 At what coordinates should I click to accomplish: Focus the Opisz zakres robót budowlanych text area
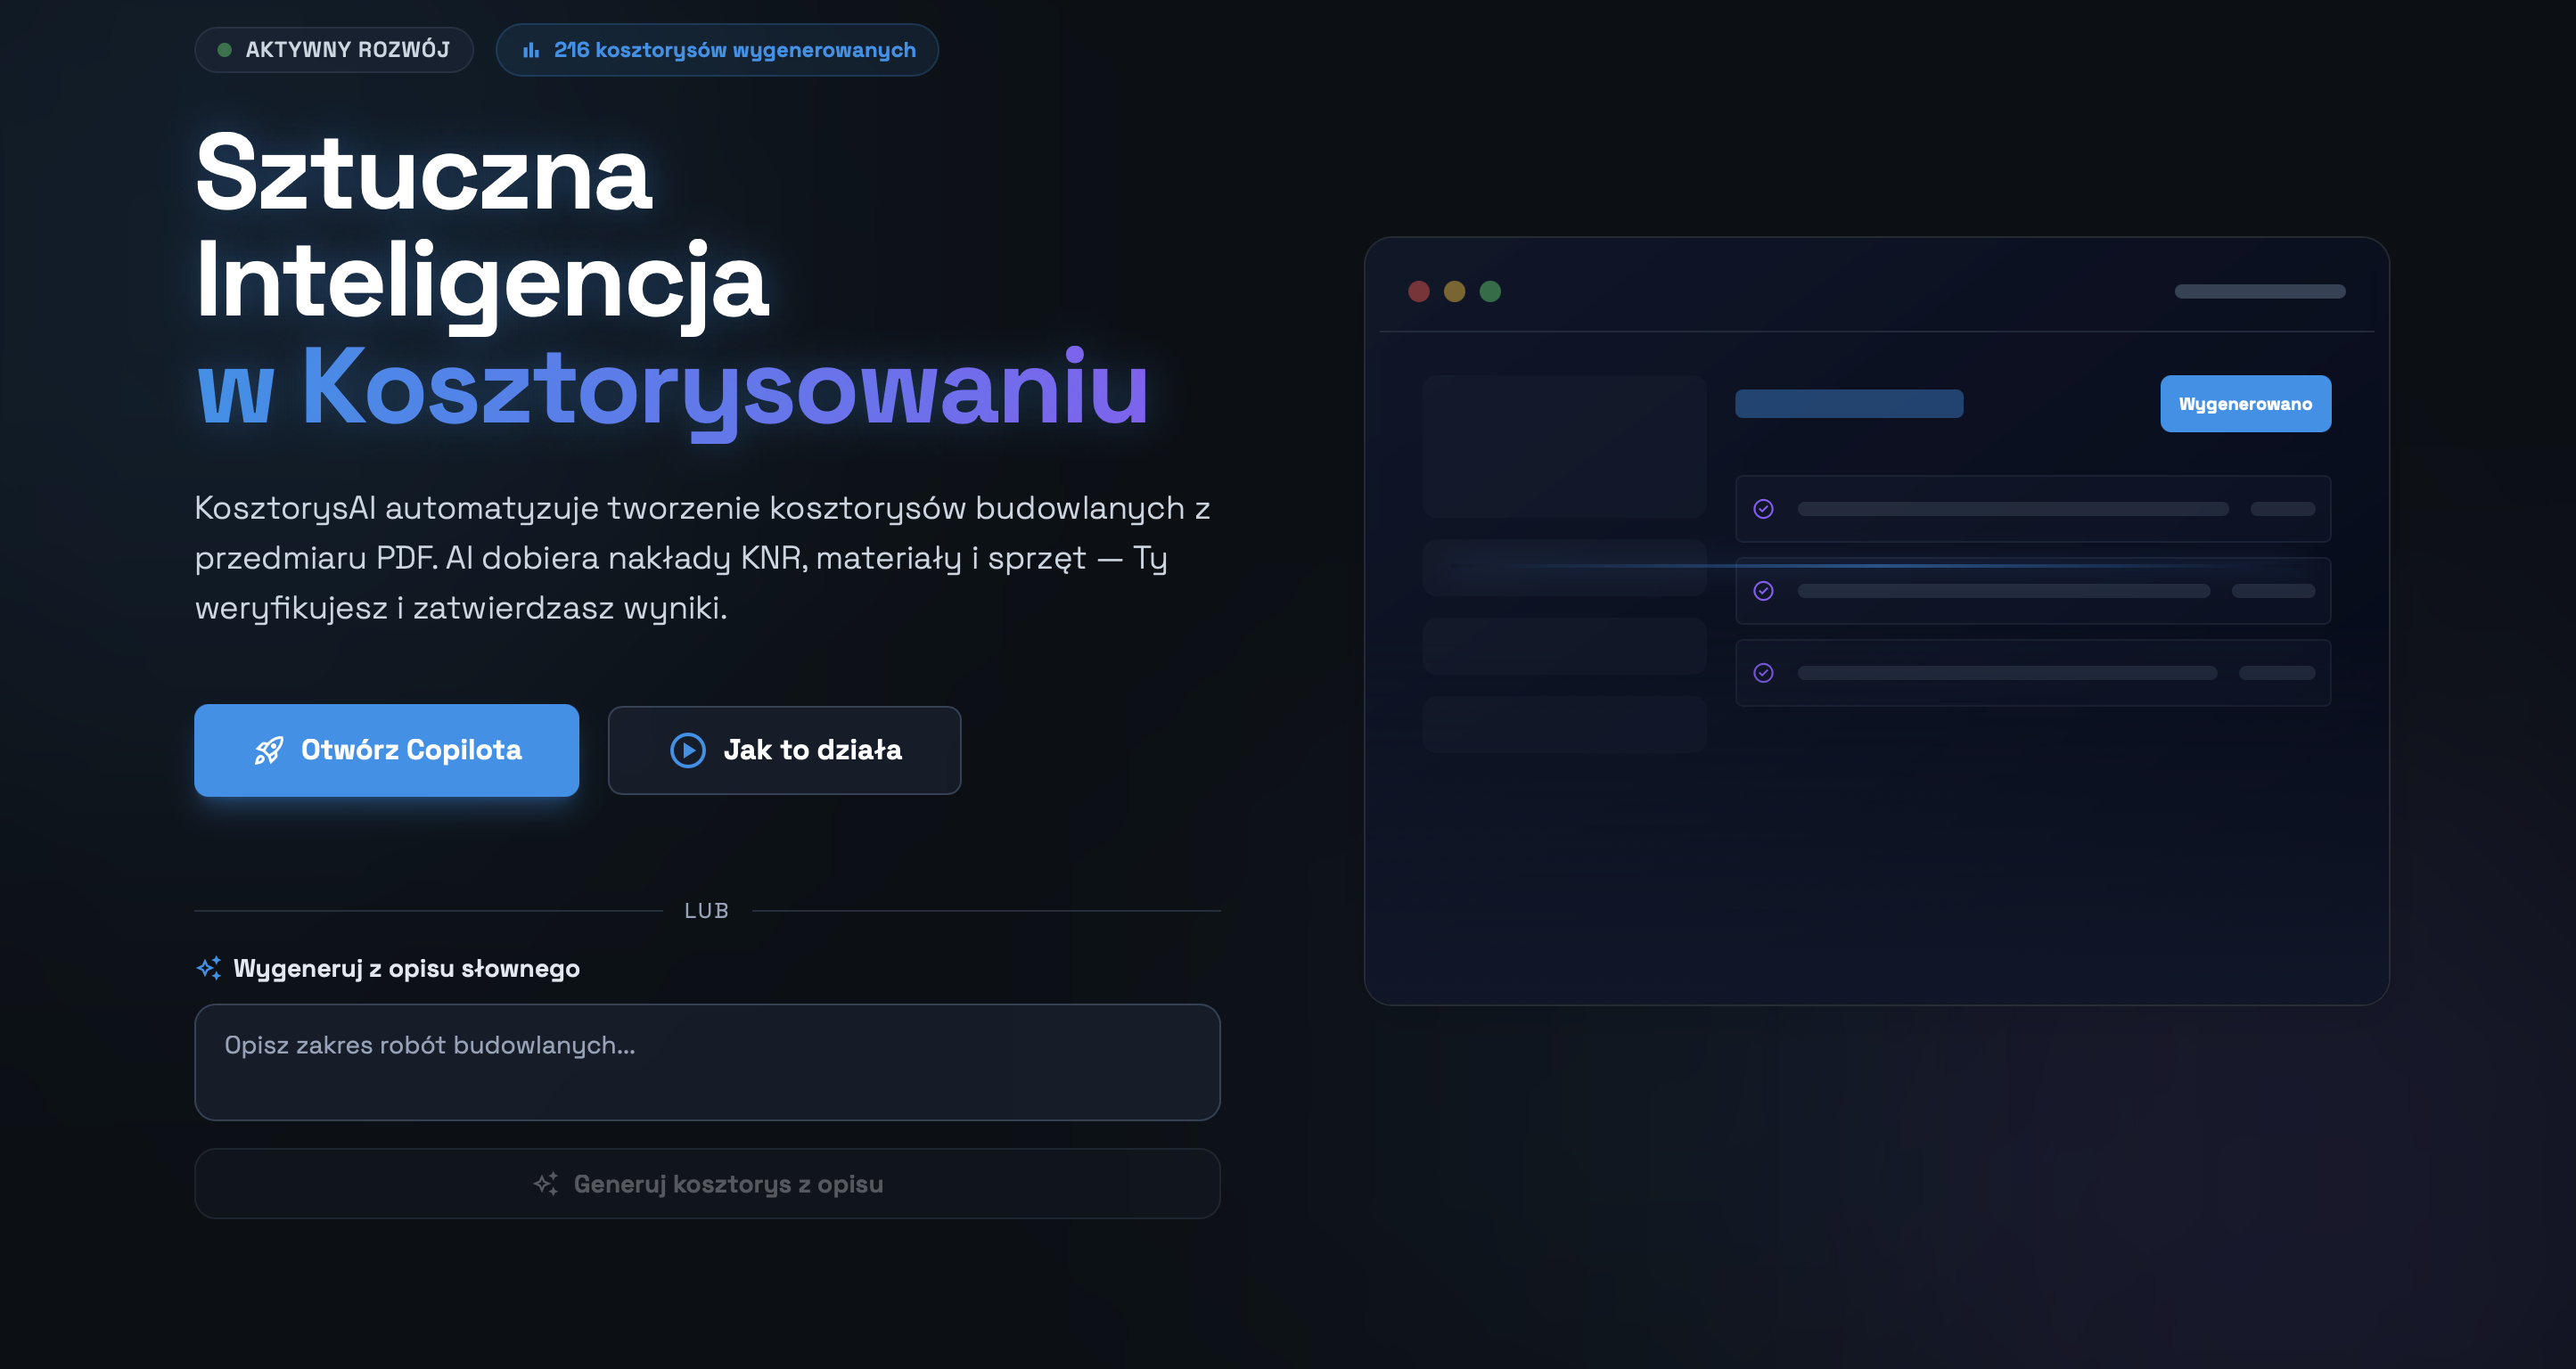pos(708,1062)
